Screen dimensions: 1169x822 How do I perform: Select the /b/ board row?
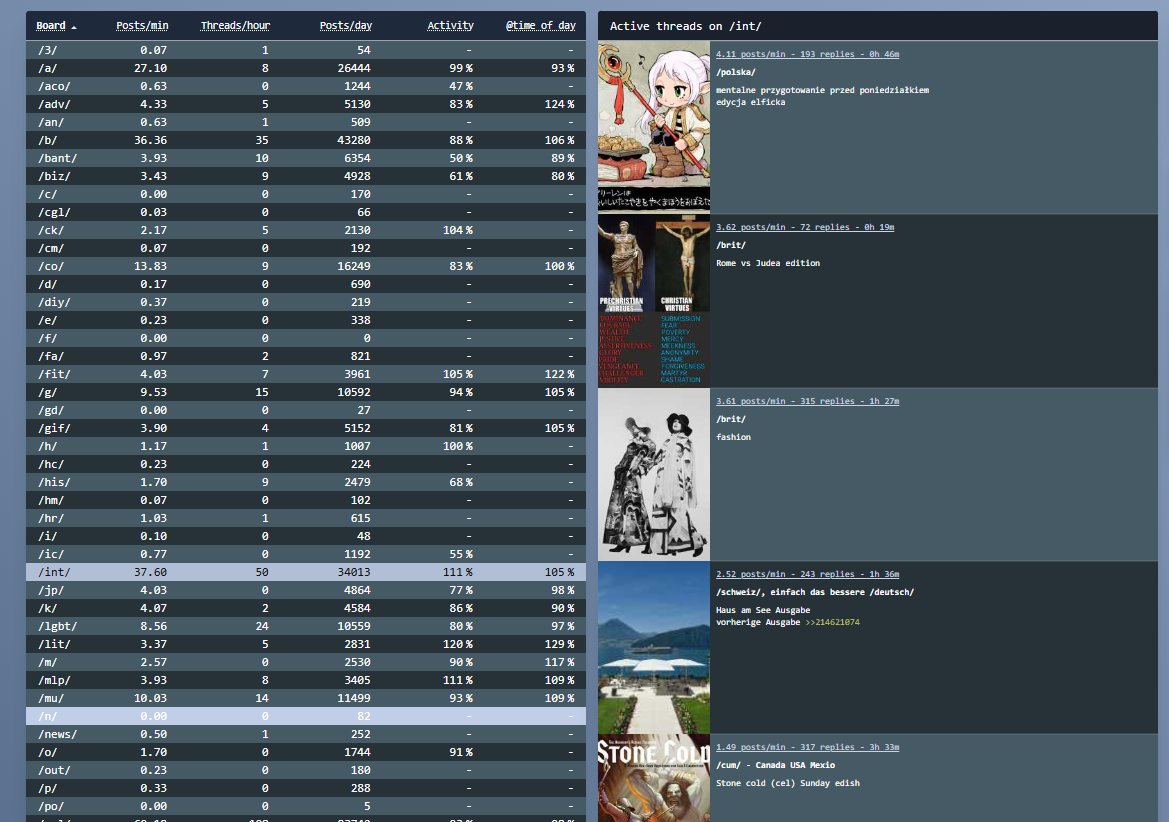[306, 140]
